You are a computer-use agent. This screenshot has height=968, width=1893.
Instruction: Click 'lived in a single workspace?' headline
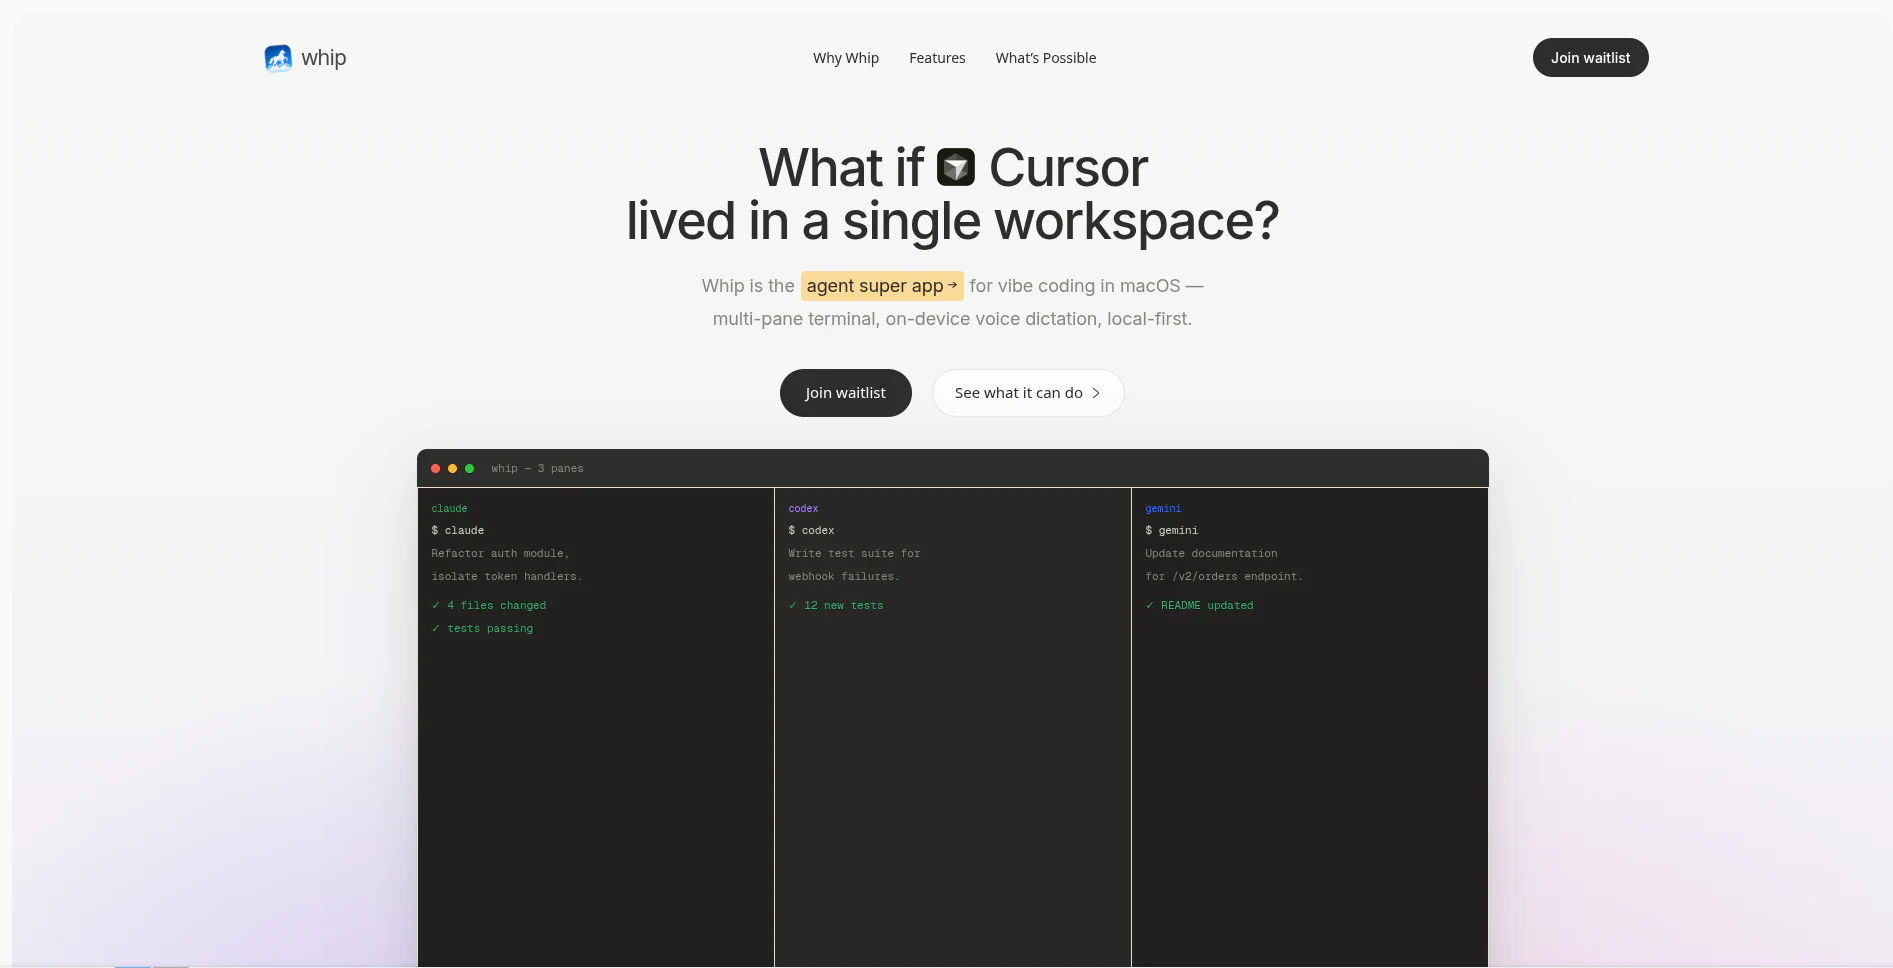(952, 221)
